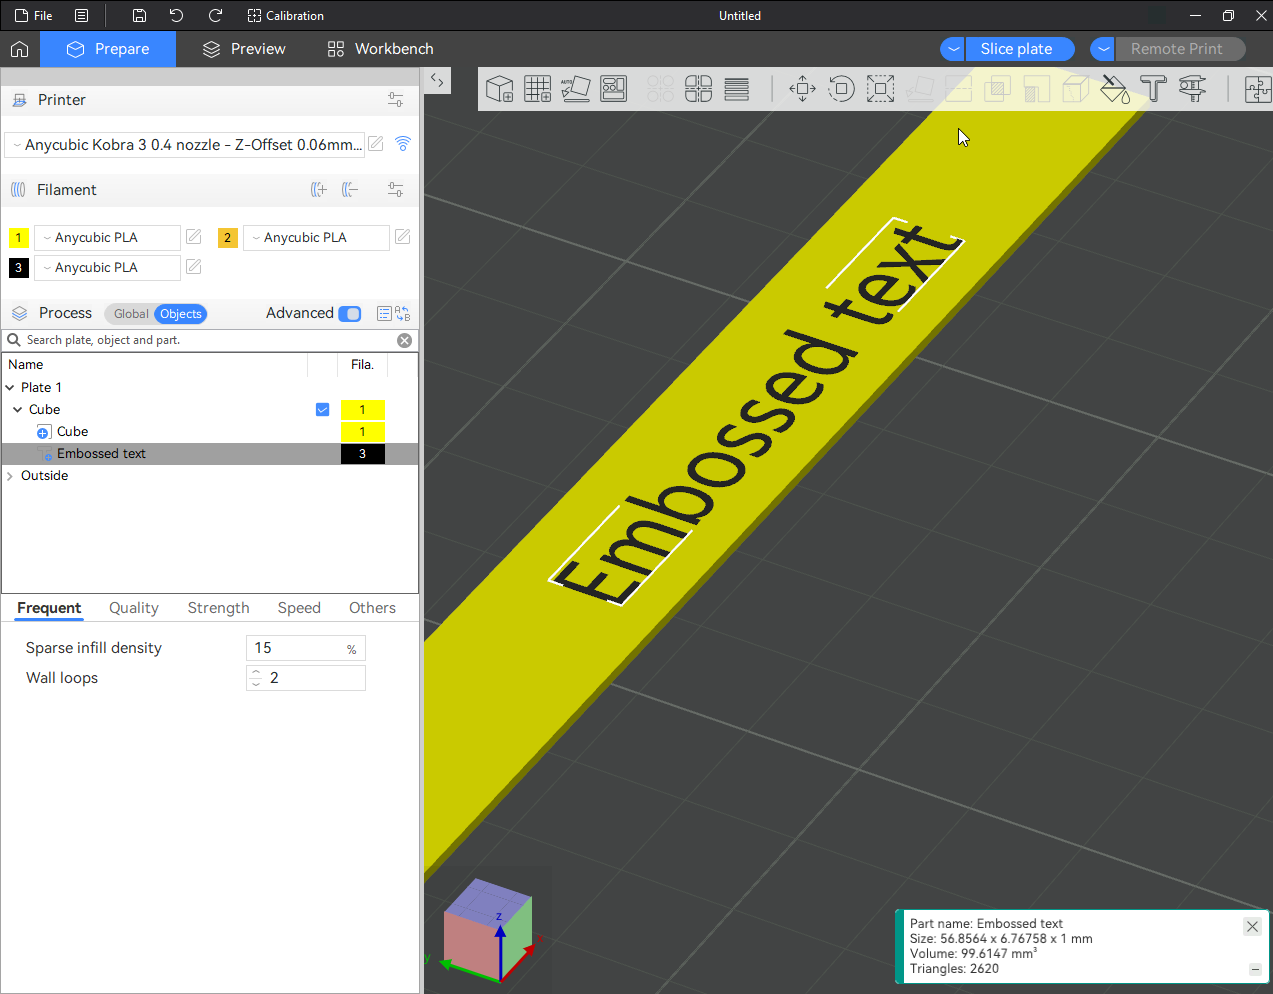
Task: Click the Add object cube icon
Action: pos(499,89)
